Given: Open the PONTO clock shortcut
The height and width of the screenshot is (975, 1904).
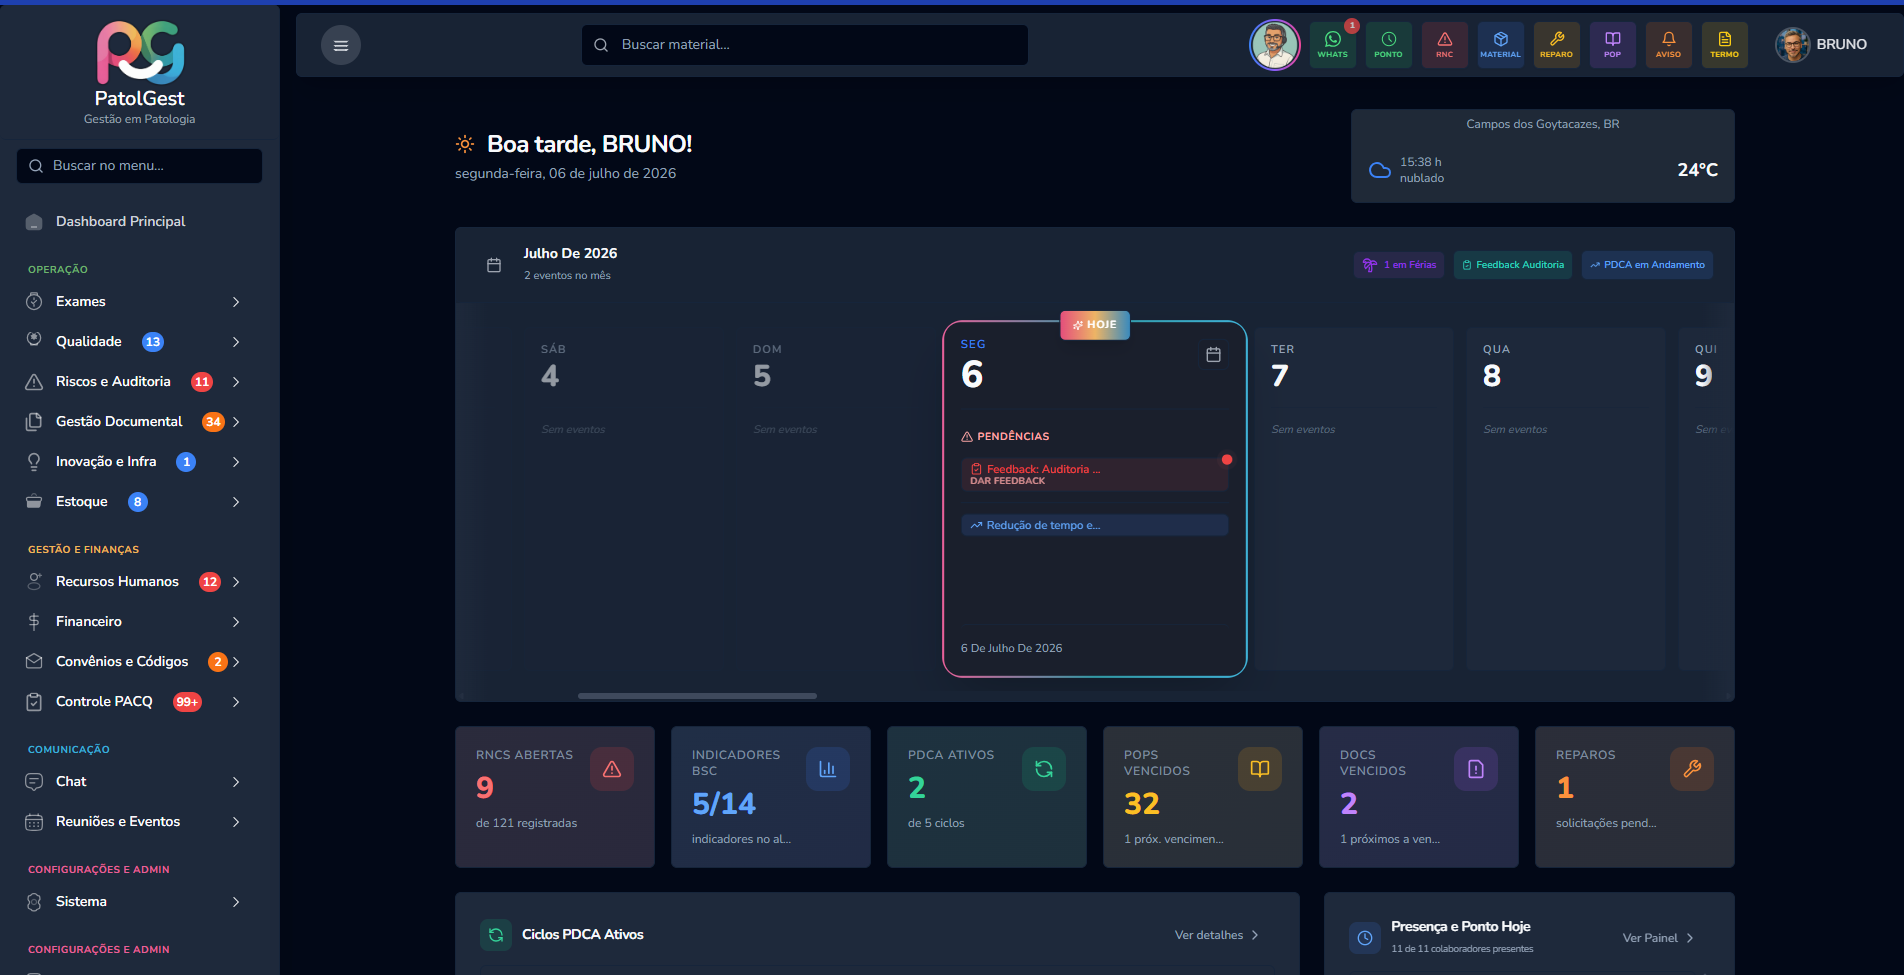Looking at the screenshot, I should [1388, 45].
